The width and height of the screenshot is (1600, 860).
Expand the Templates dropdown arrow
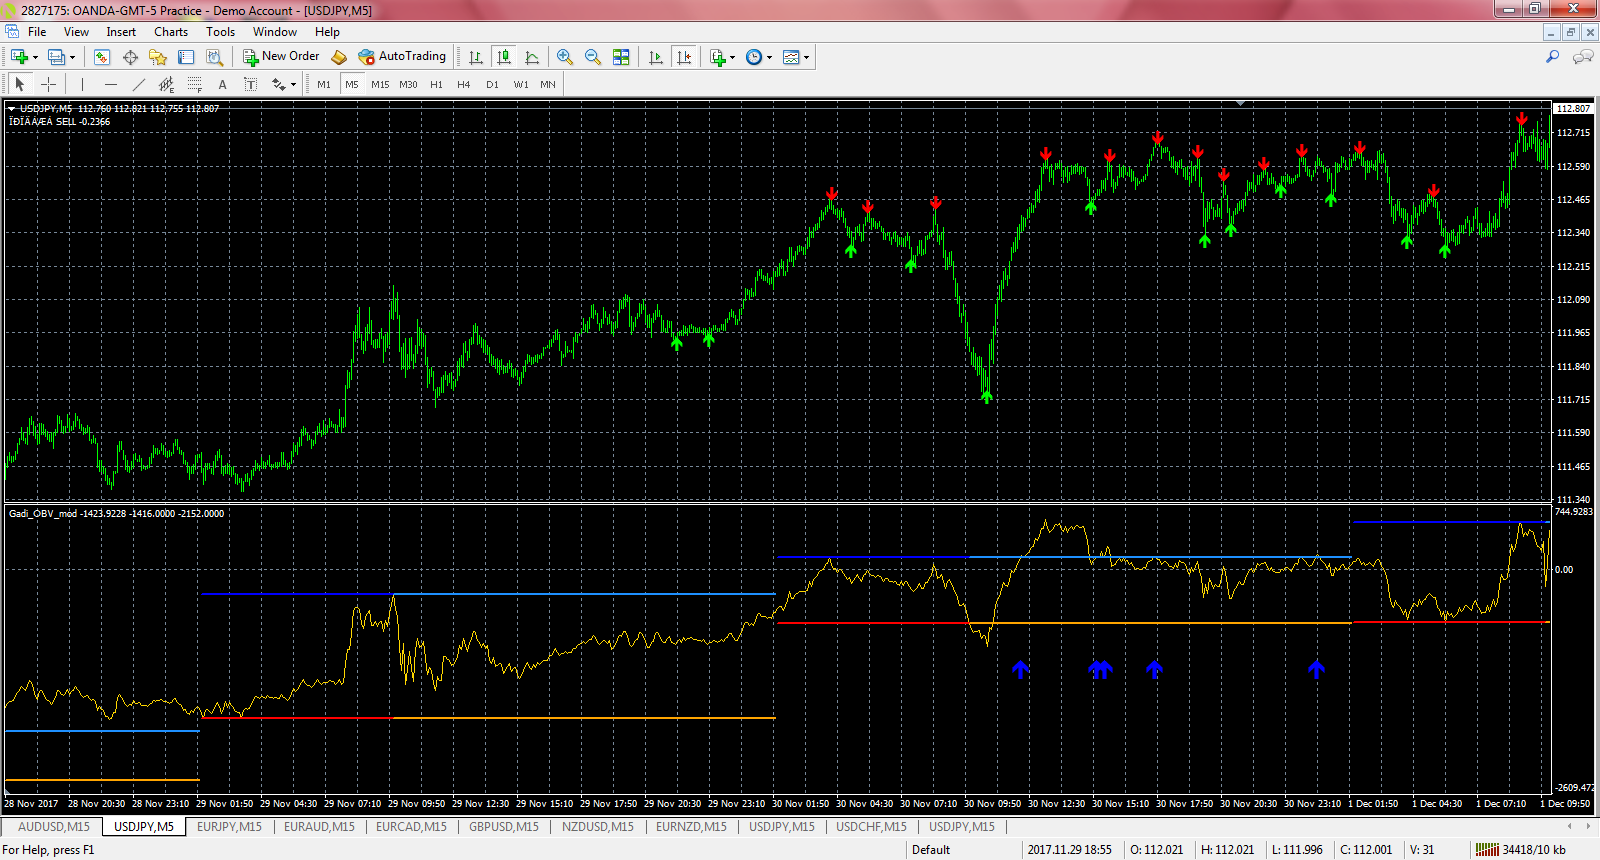(x=806, y=57)
